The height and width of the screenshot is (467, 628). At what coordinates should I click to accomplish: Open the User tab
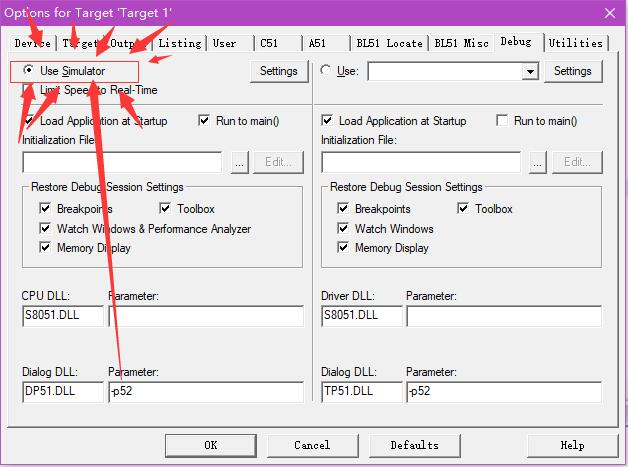231,43
